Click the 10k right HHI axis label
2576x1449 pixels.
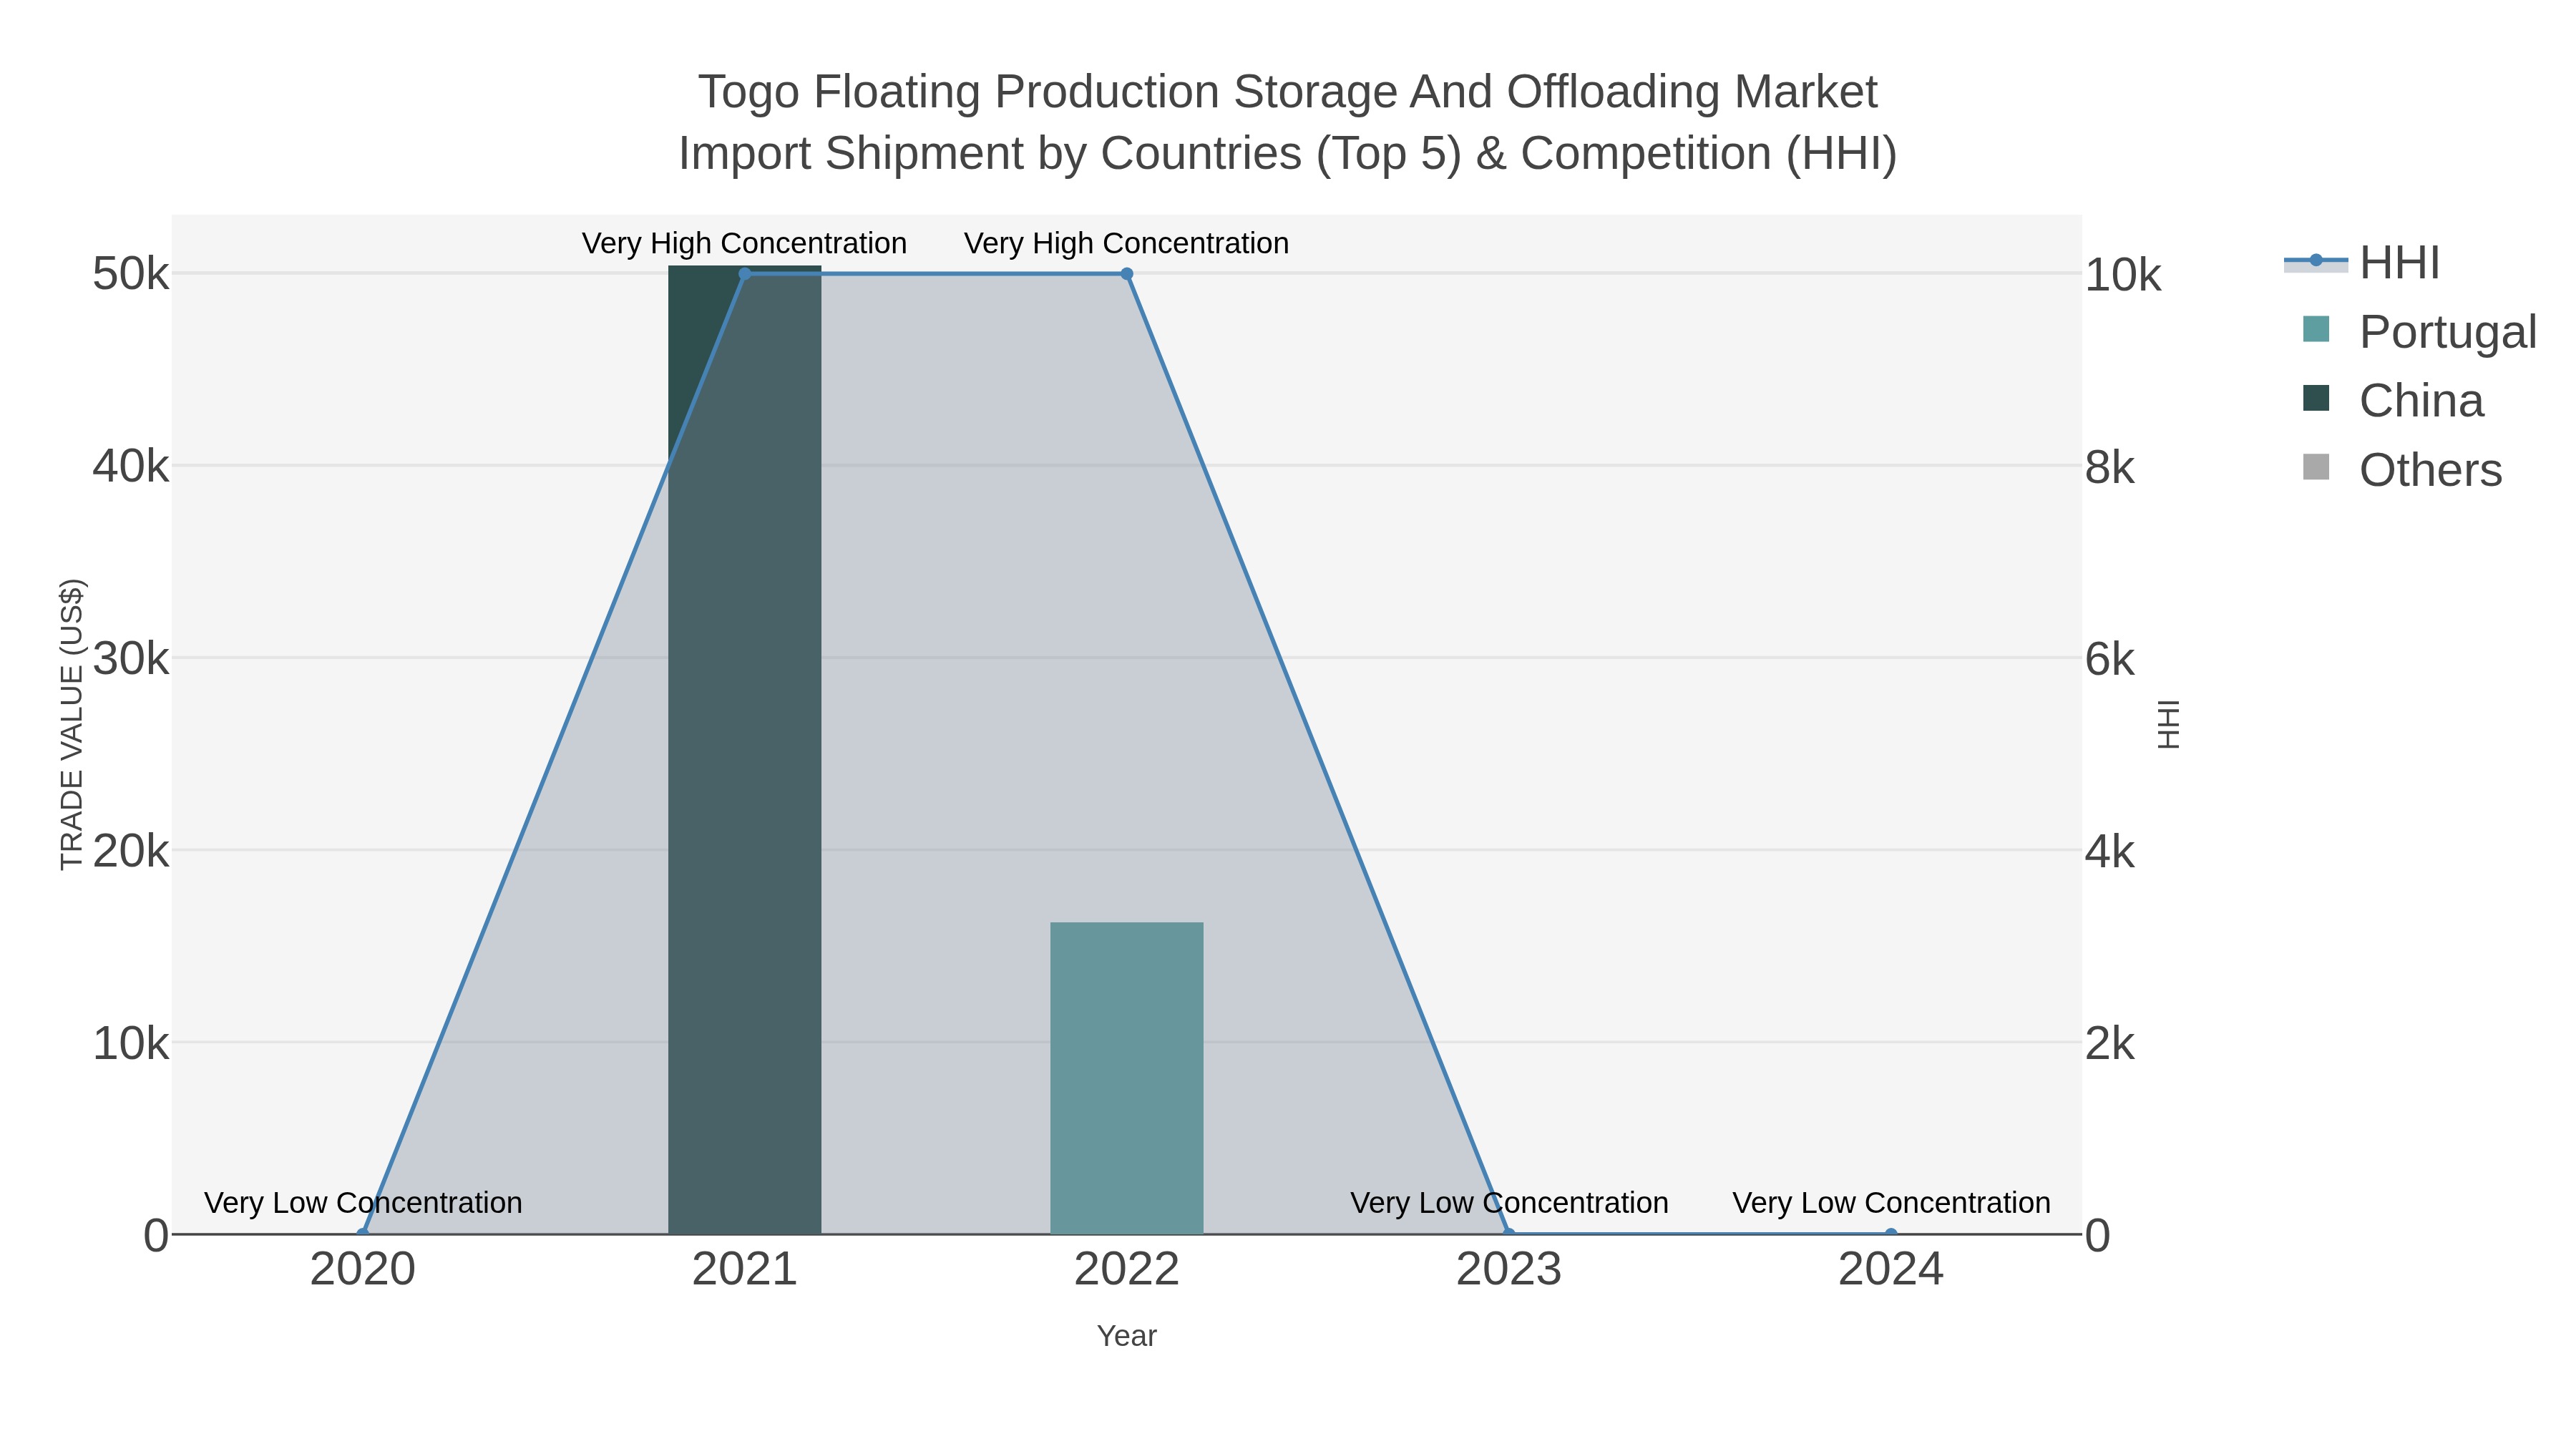coord(2124,275)
